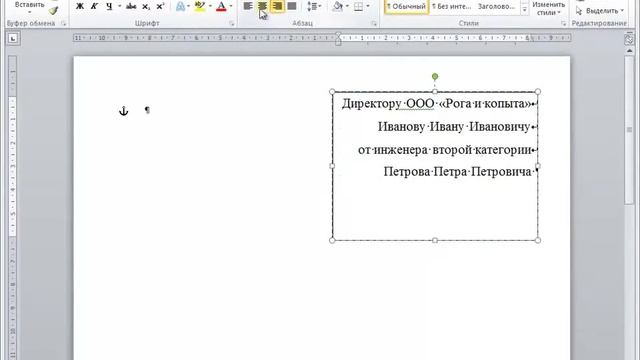The width and height of the screenshot is (640, 360).
Task: Underline text with the Ч button
Action: click(x=109, y=6)
